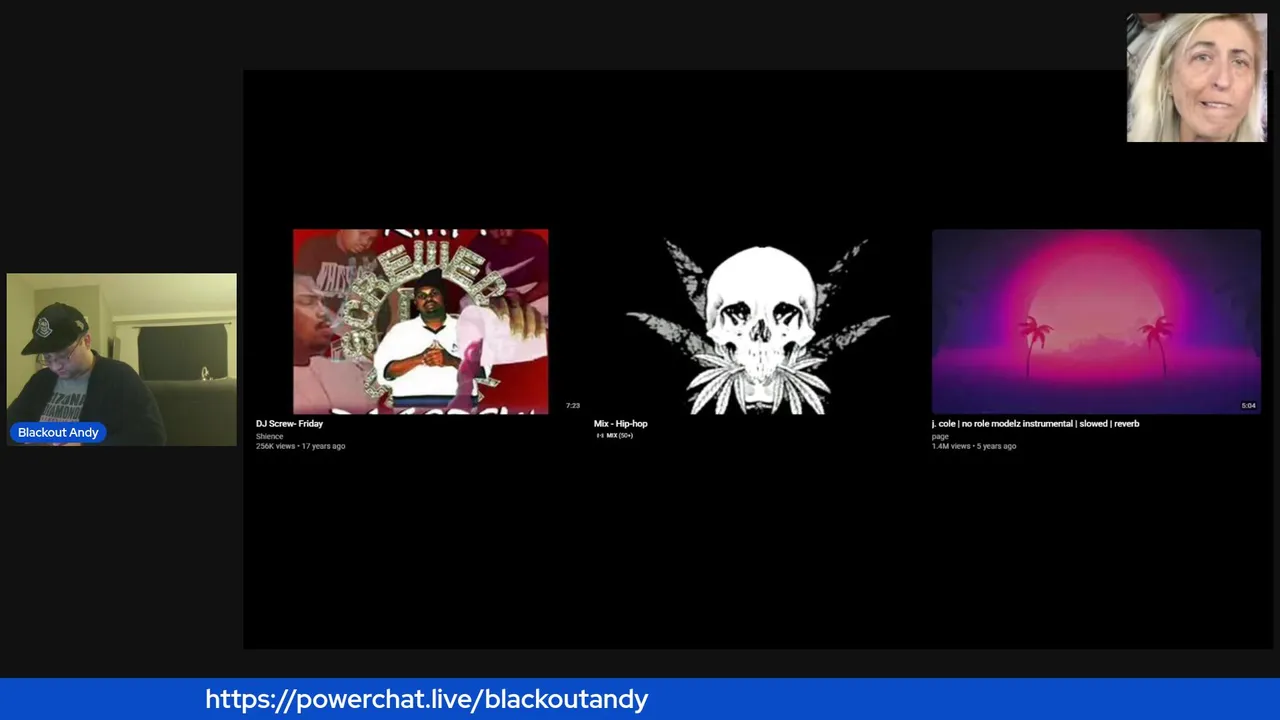The height and width of the screenshot is (720, 1280).
Task: Open the J. Cole instrumental sunset thumbnail
Action: point(1096,321)
